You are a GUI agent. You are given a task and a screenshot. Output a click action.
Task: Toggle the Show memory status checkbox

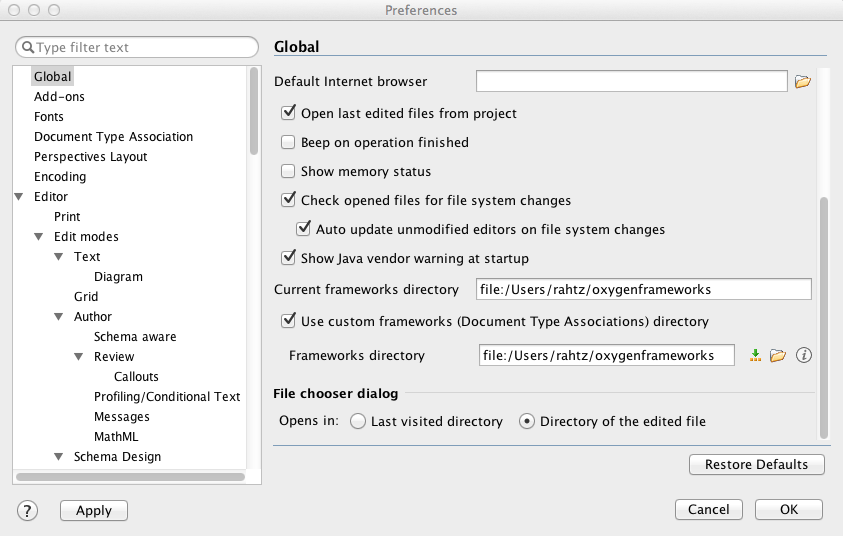point(289,171)
